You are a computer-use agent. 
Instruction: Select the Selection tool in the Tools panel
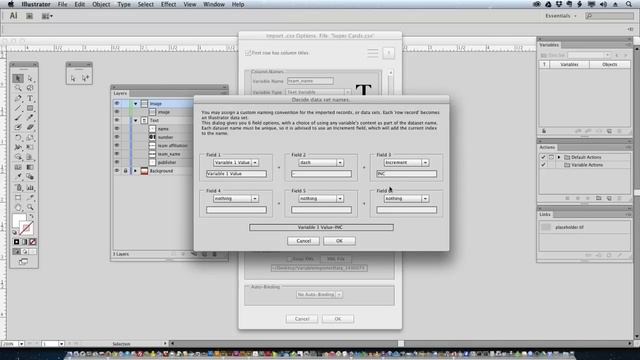pyautogui.click(x=18, y=78)
